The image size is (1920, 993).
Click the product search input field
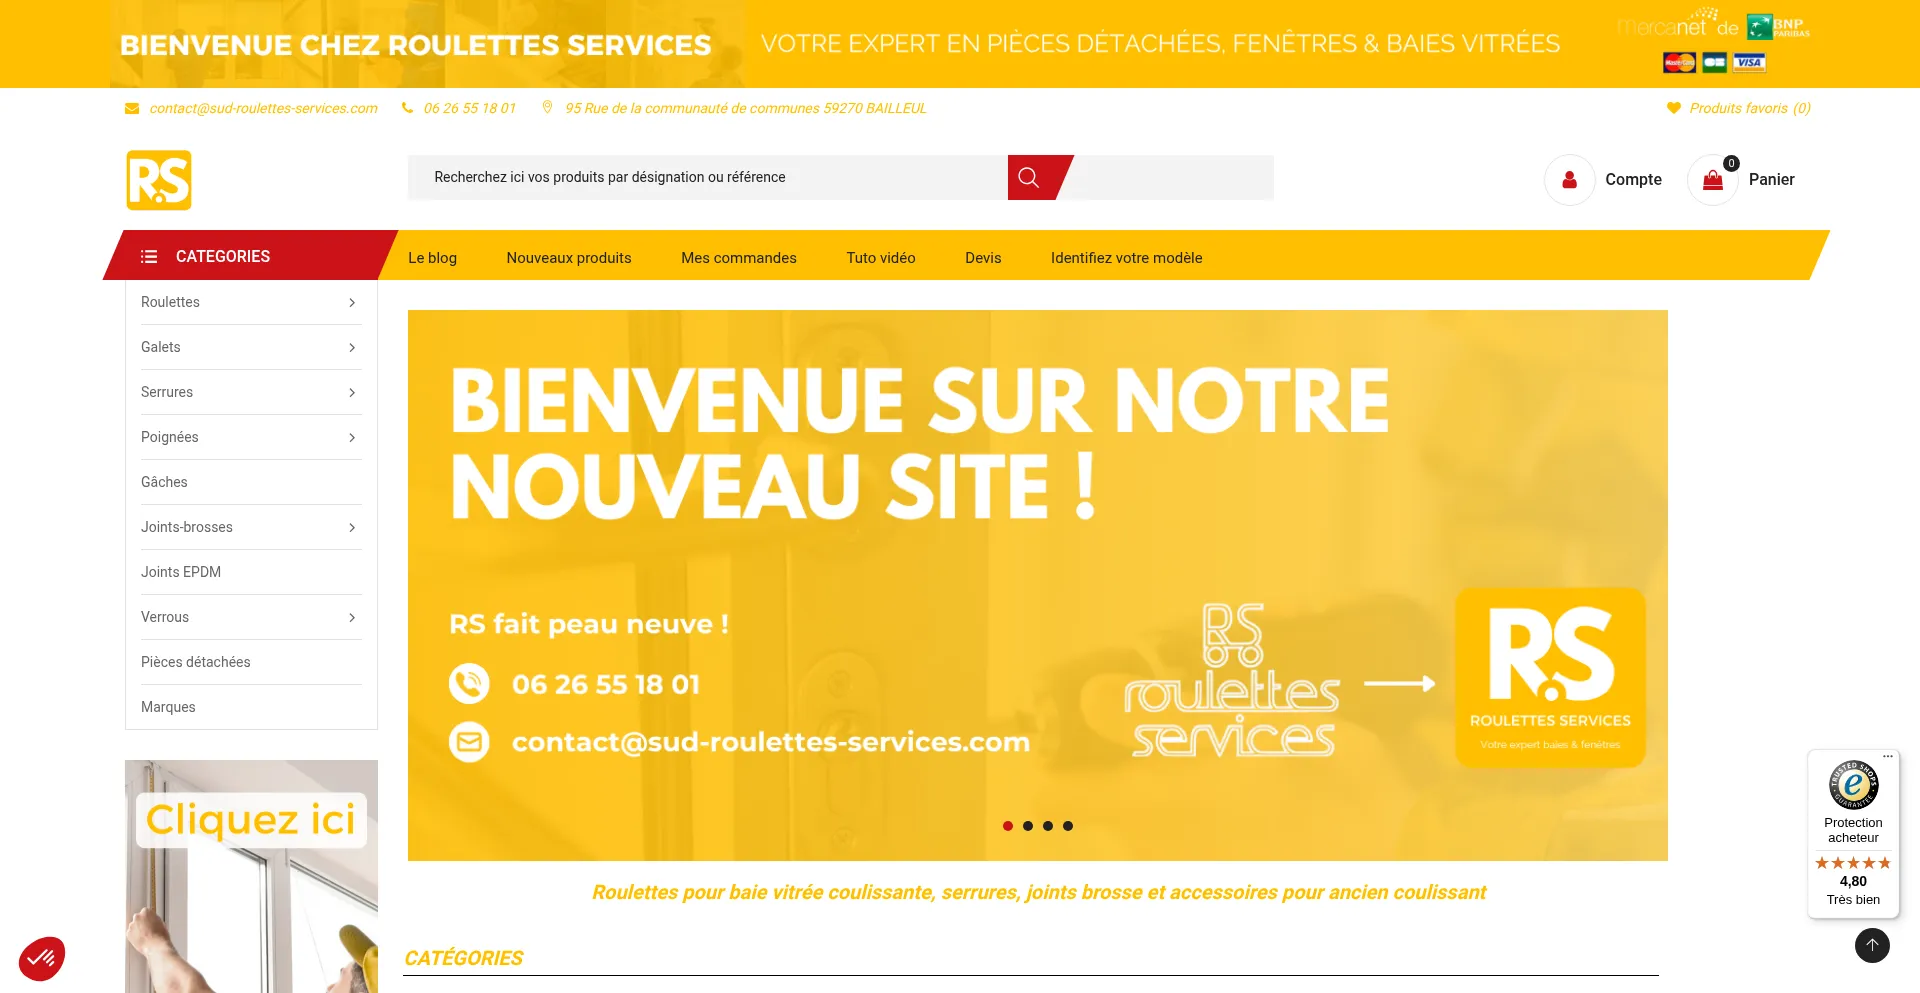[x=708, y=178]
